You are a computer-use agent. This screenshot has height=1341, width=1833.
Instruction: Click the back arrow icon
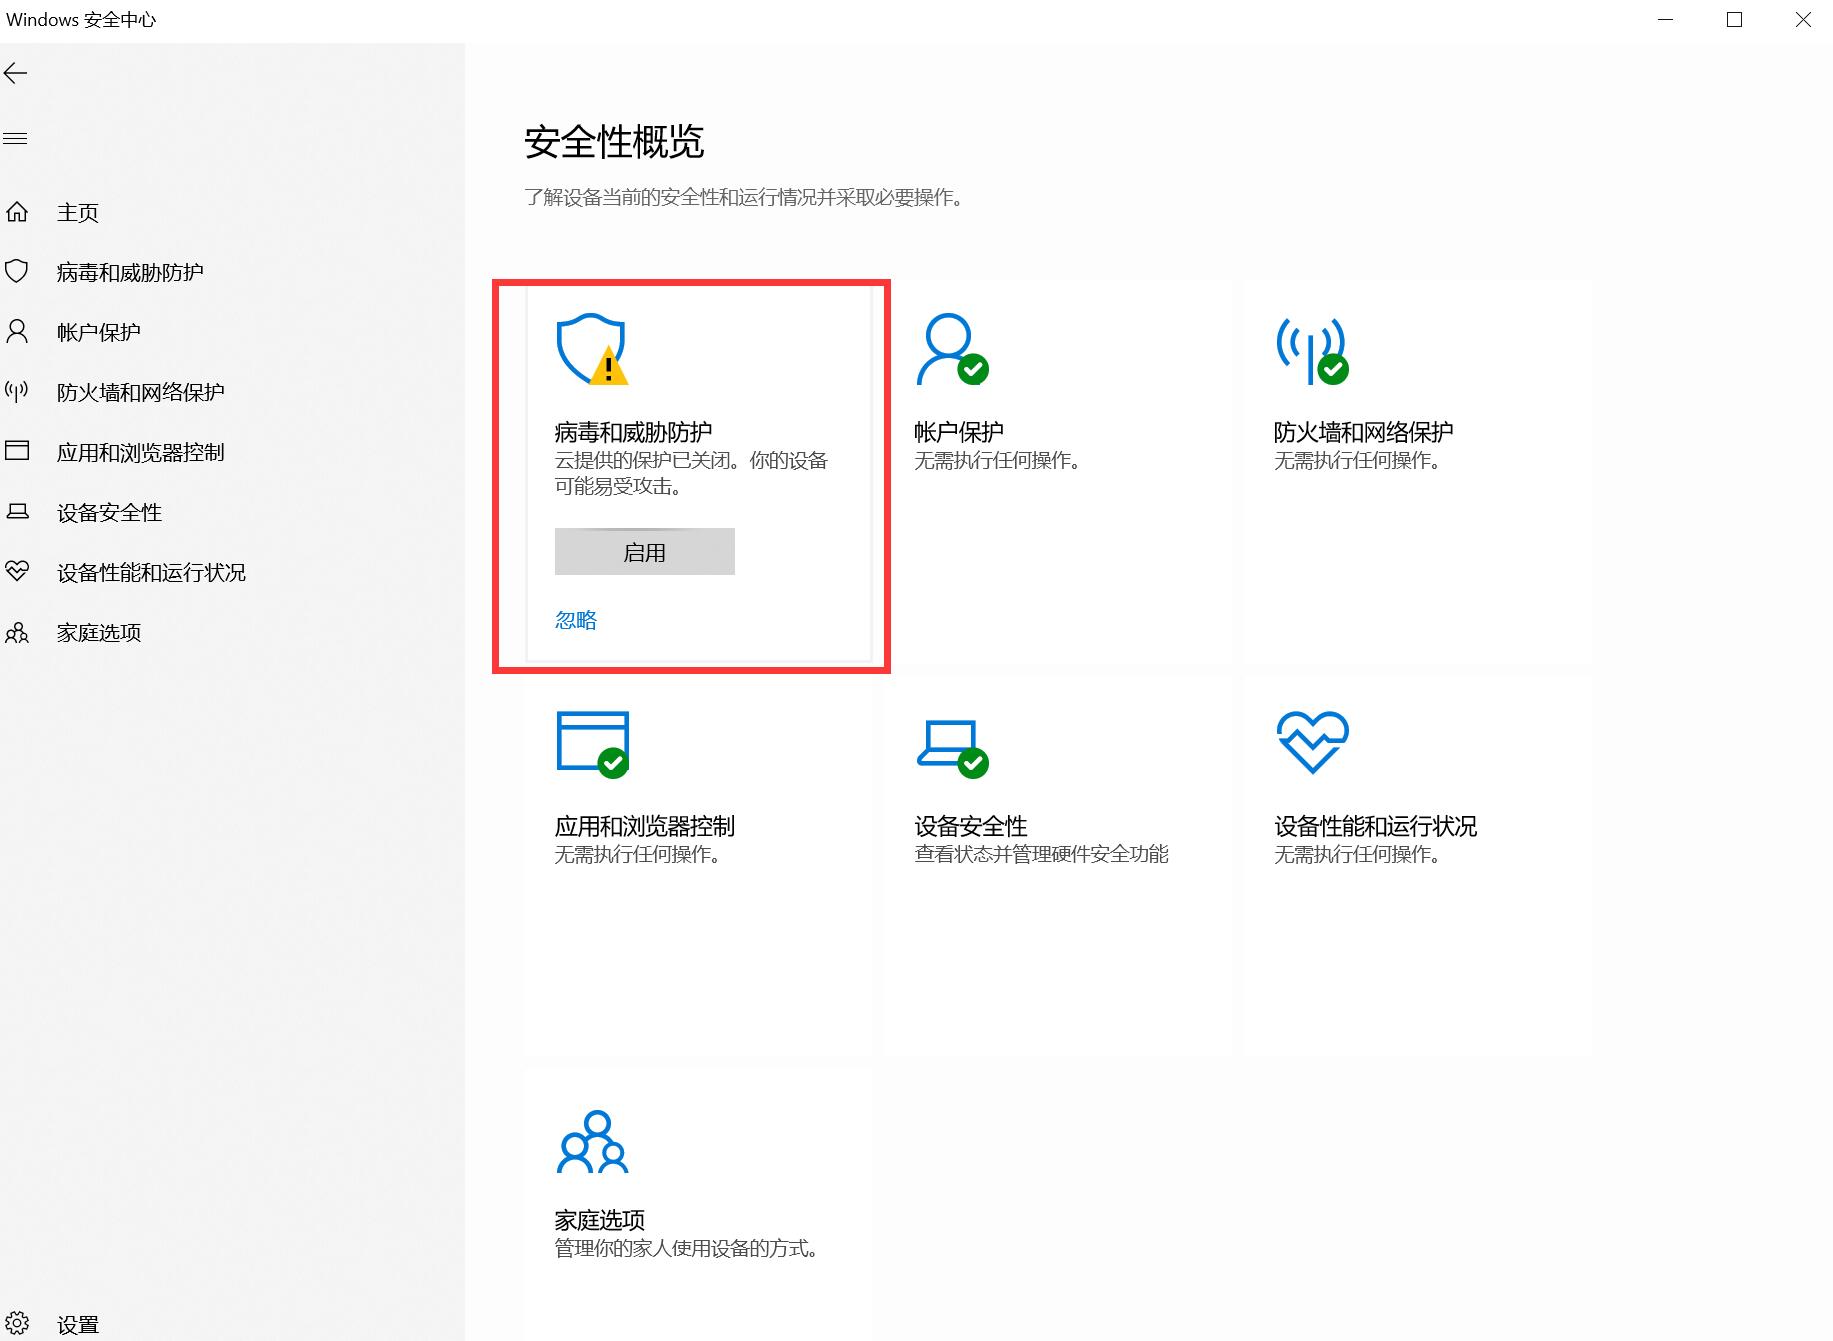pyautogui.click(x=16, y=73)
